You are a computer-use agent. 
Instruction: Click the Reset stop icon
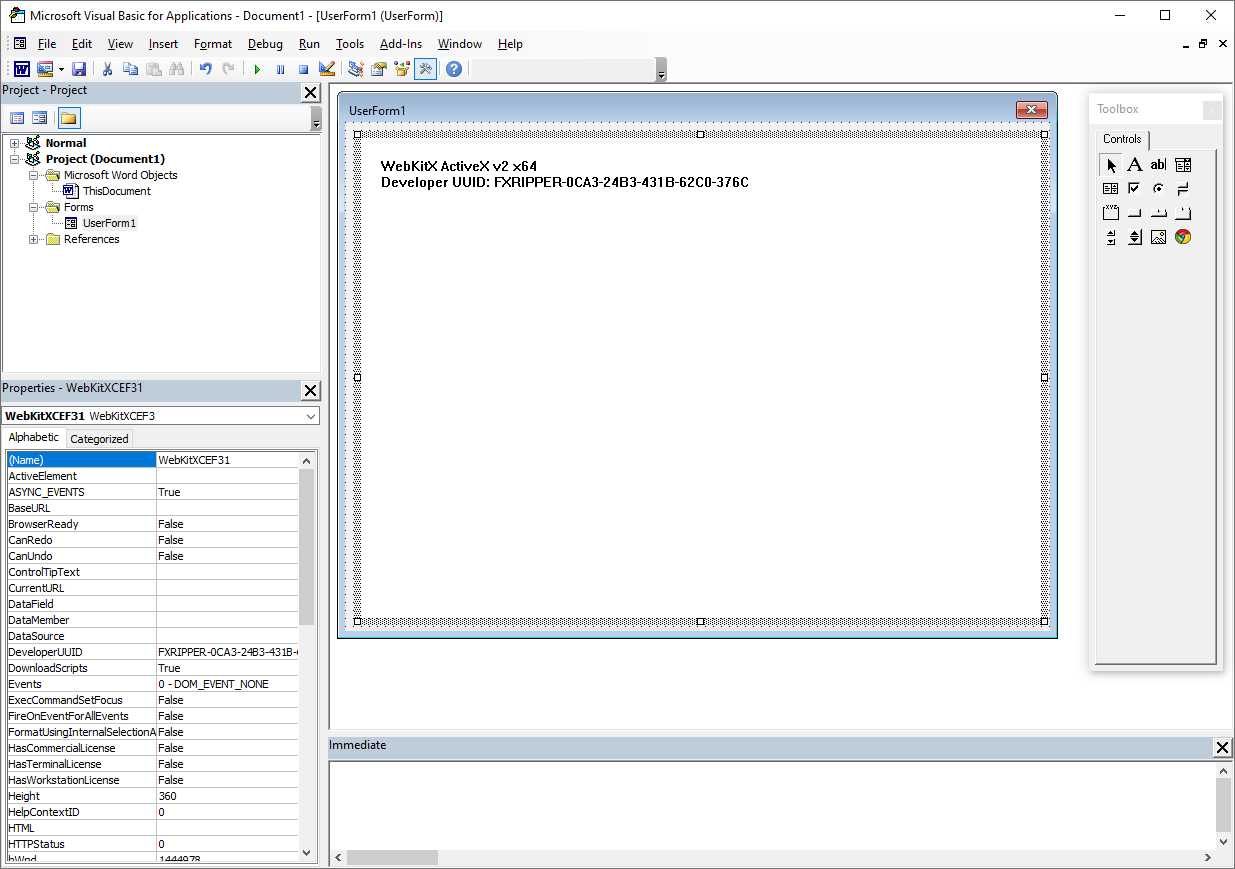pyautogui.click(x=303, y=69)
